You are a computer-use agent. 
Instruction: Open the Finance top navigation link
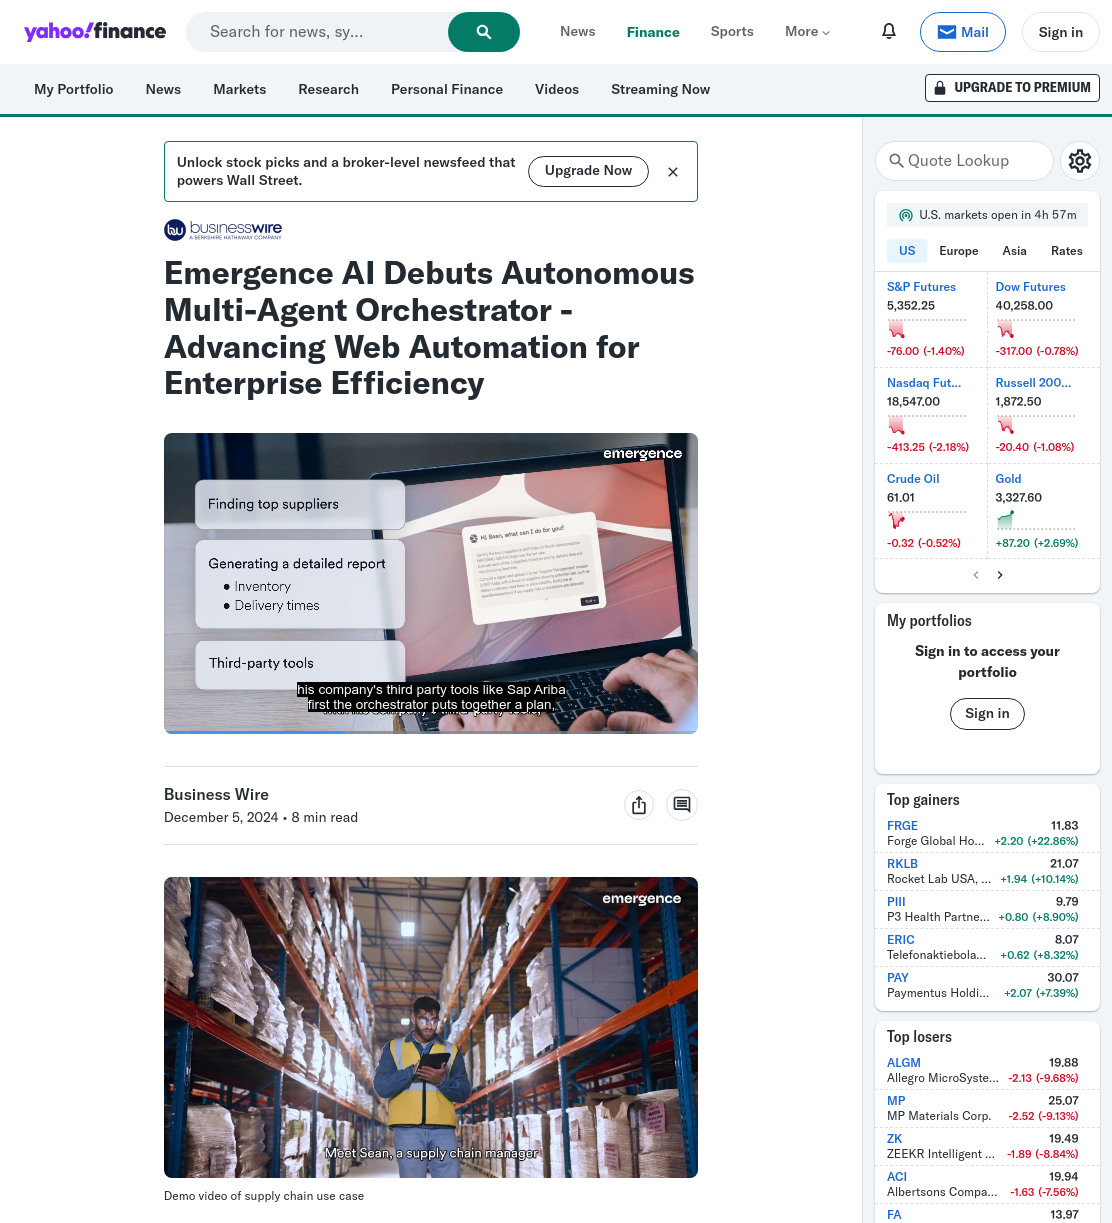[653, 32]
